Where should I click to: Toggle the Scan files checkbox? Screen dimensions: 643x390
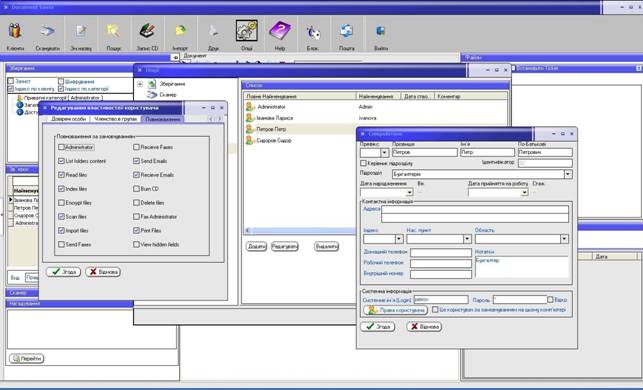click(62, 217)
